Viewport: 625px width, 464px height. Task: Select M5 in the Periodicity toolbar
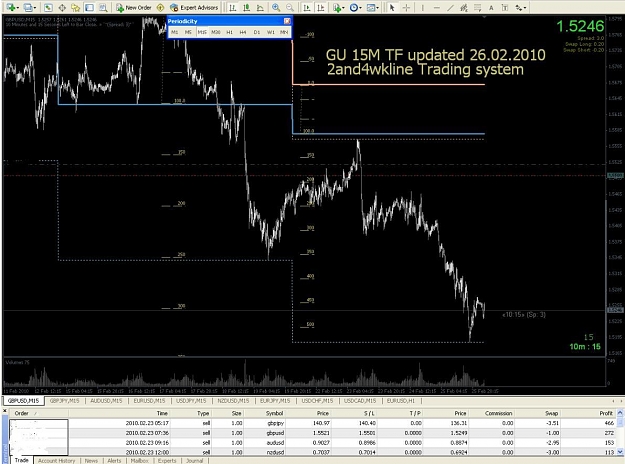(188, 32)
